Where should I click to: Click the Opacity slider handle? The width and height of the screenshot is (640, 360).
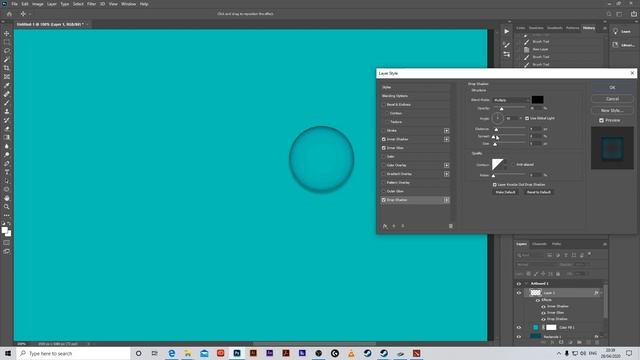tap(501, 109)
